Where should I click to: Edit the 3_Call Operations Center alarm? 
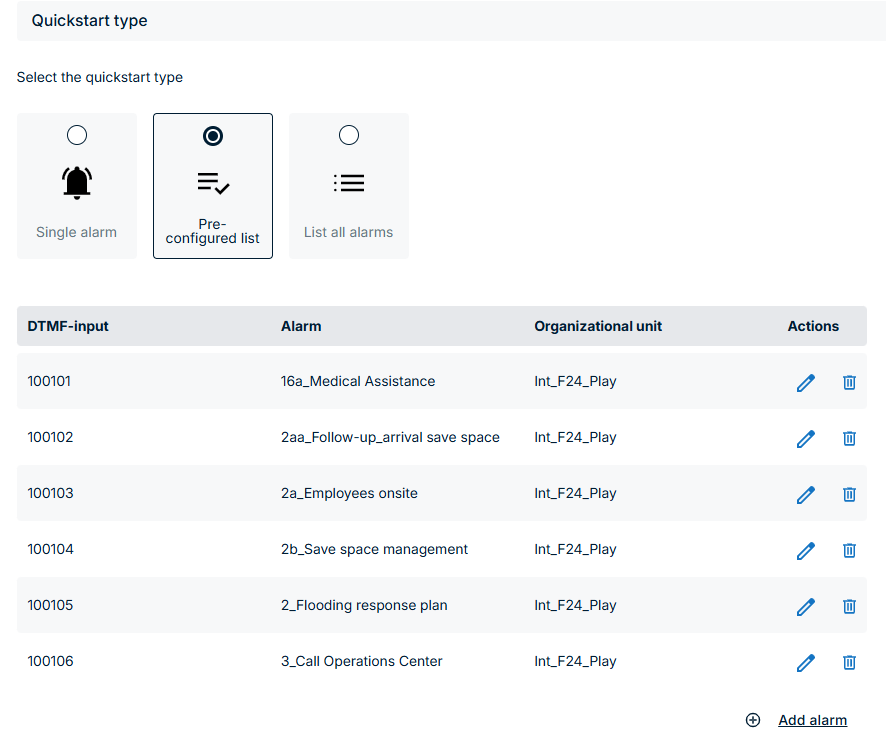pyautogui.click(x=806, y=662)
